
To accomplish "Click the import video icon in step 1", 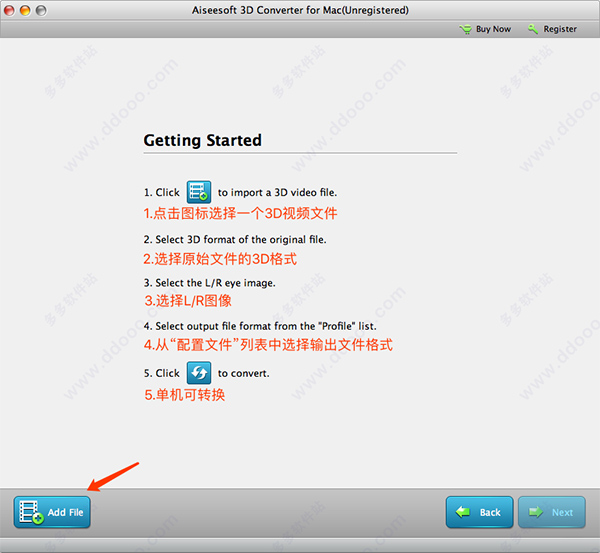I will [x=199, y=192].
